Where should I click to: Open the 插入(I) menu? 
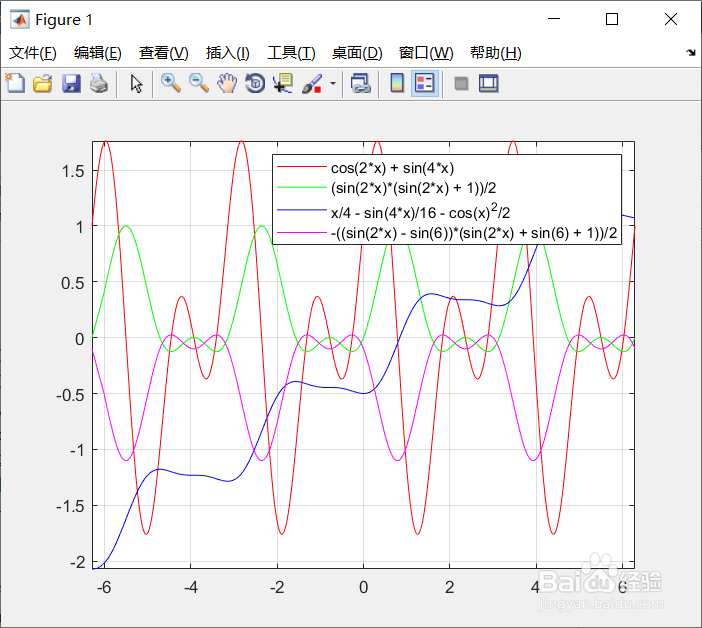tap(227, 53)
